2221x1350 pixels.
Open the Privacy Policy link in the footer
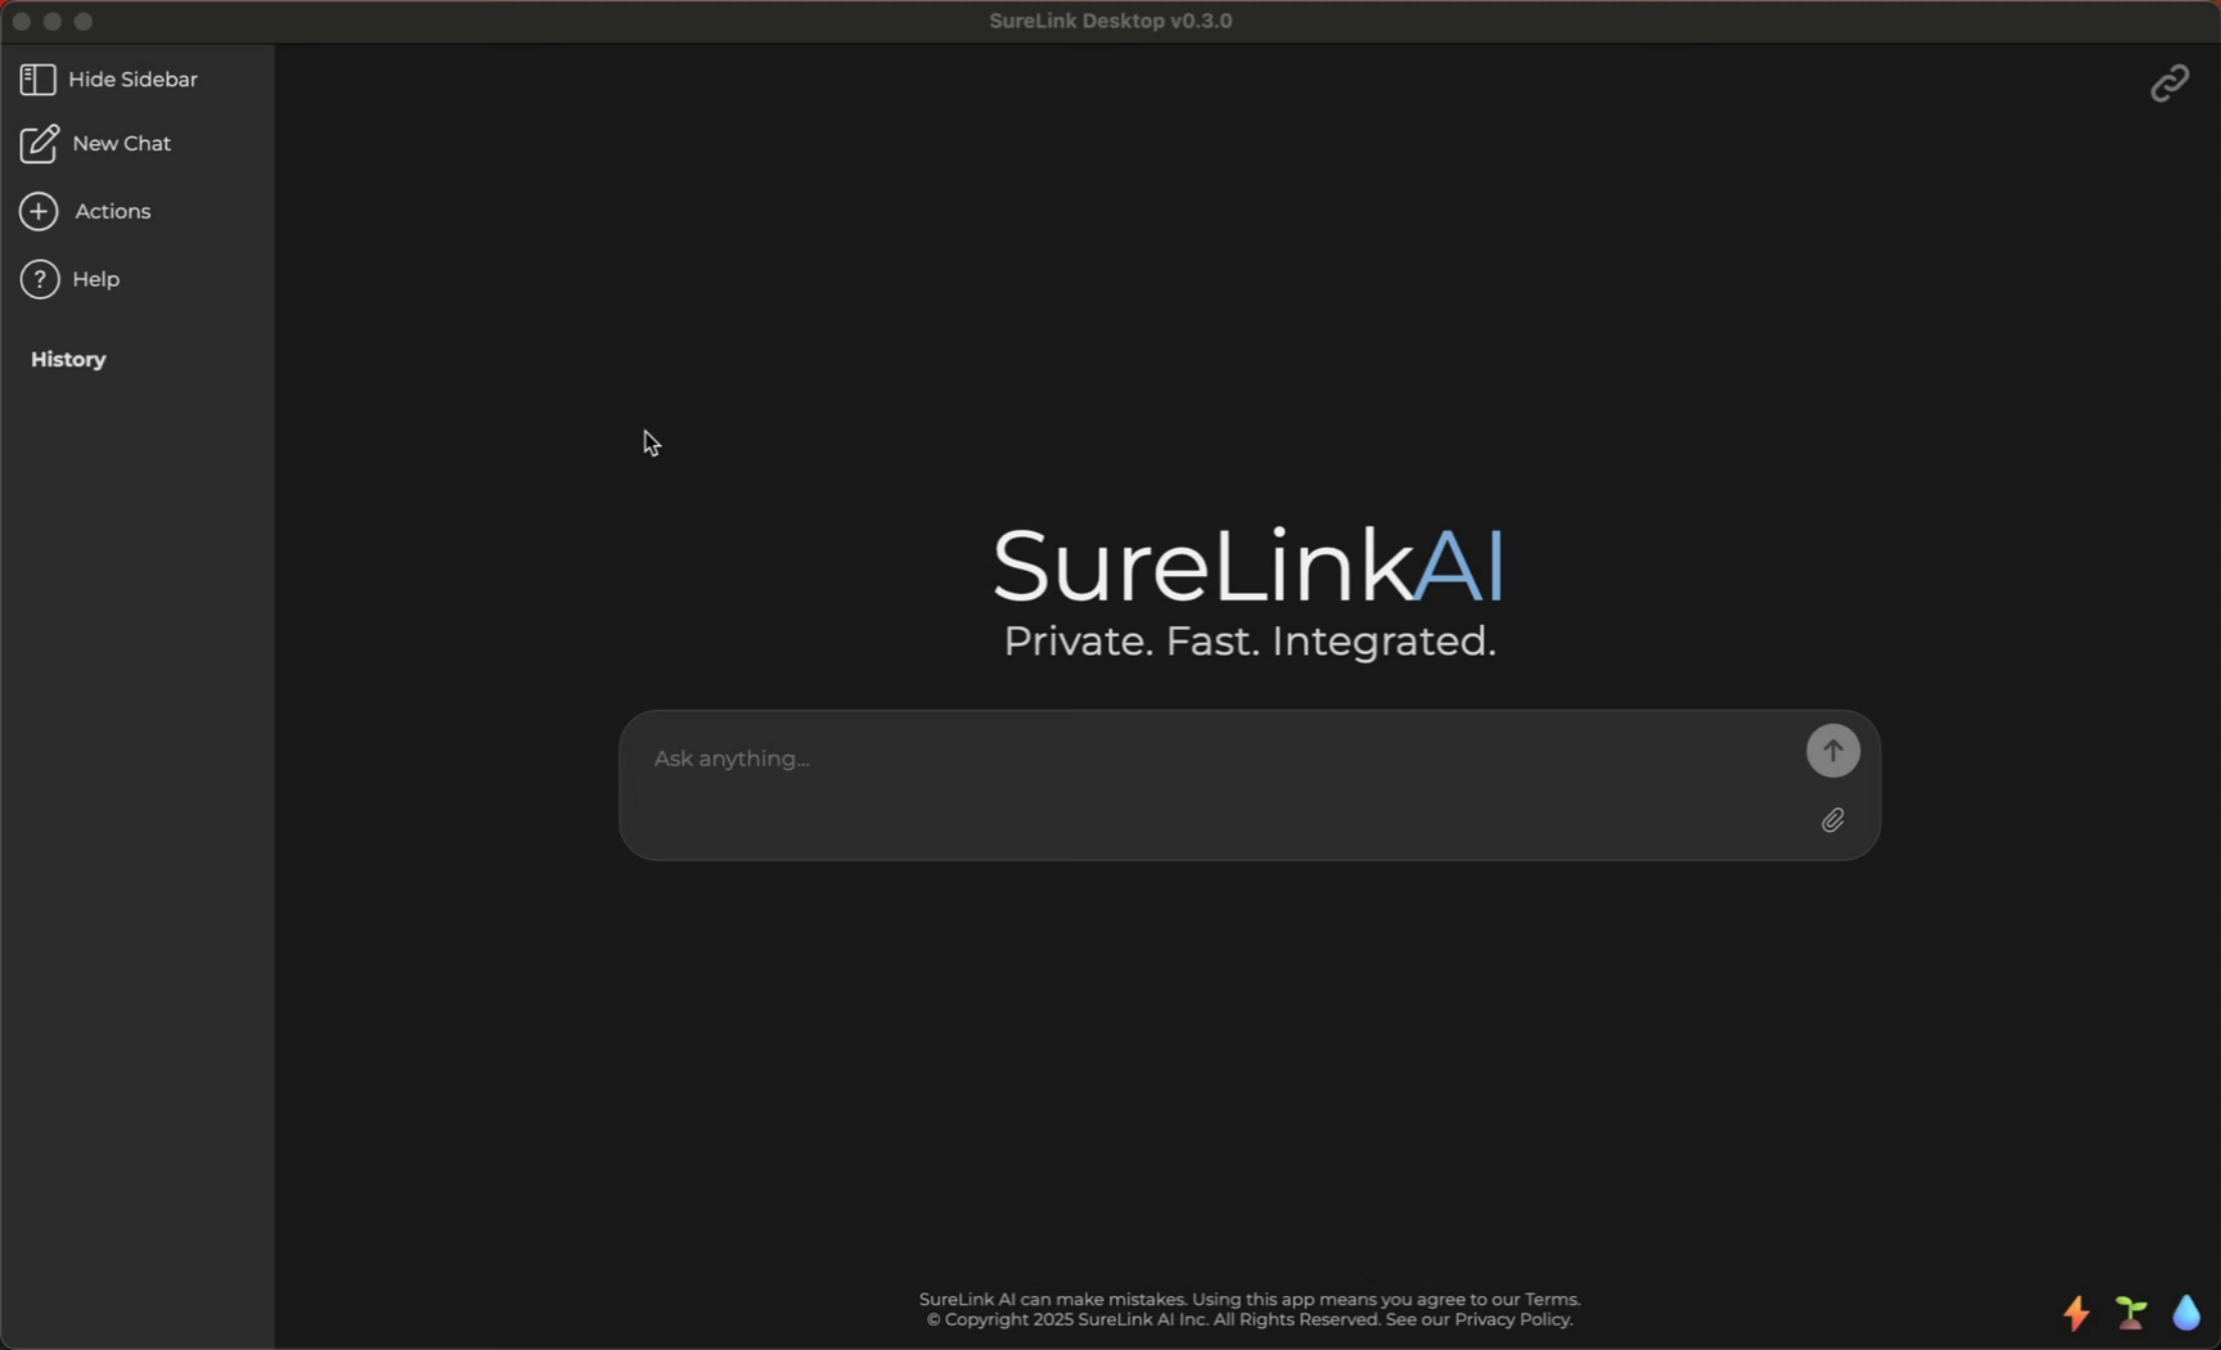pyautogui.click(x=1512, y=1319)
